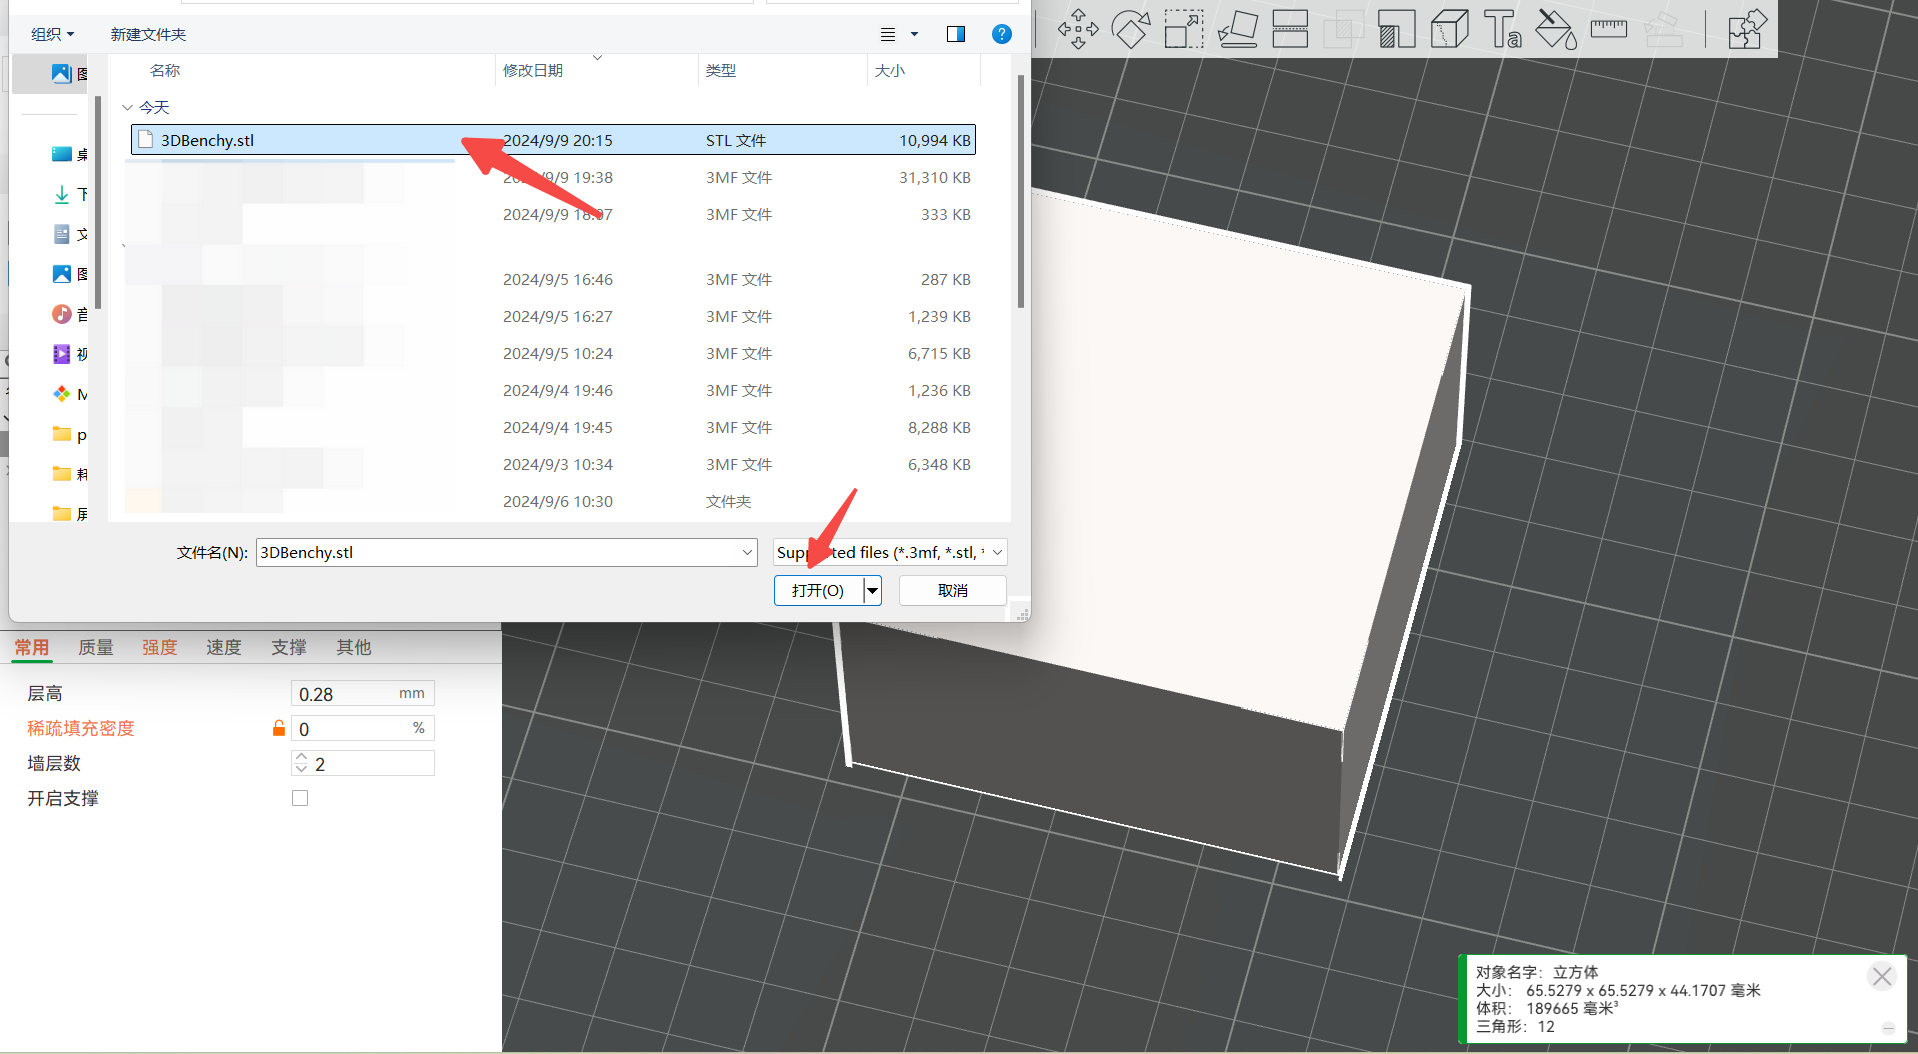Click the 层高 value field
This screenshot has width=1918, height=1054.
pos(362,693)
